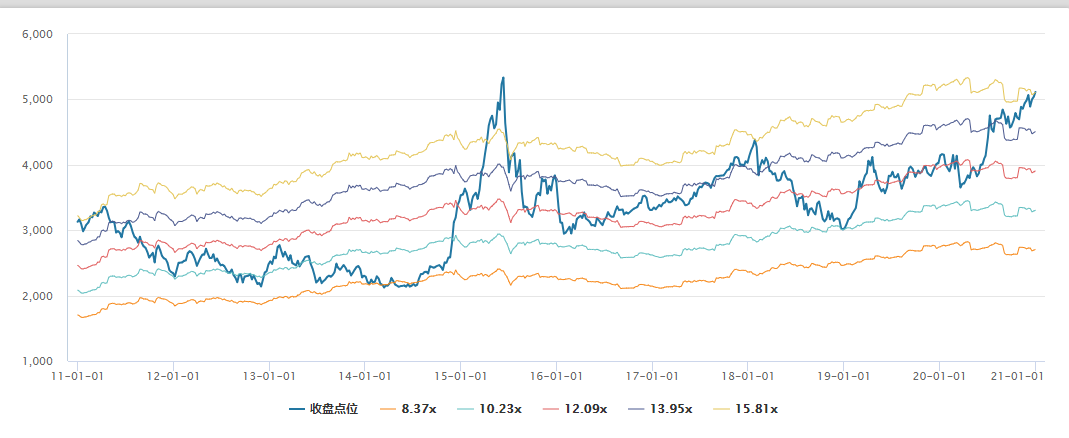Click the dark blue 收盘点位 line marker
Viewport: 1069px width, 438px height.
[297, 410]
